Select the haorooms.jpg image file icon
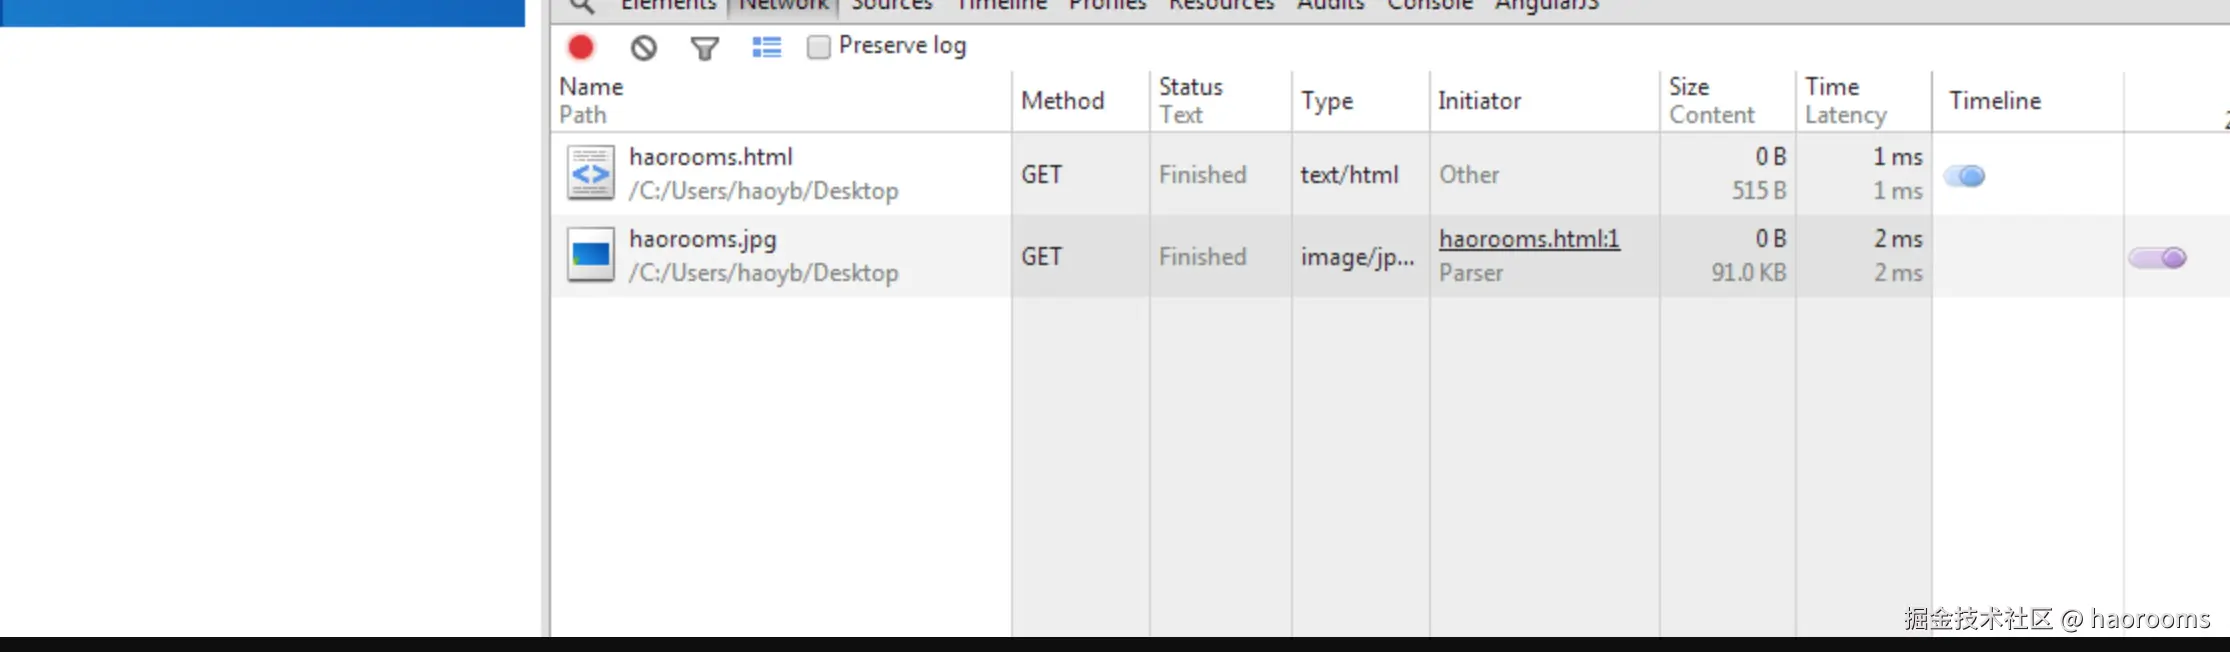Screen dimensions: 2230x652 tap(591, 255)
